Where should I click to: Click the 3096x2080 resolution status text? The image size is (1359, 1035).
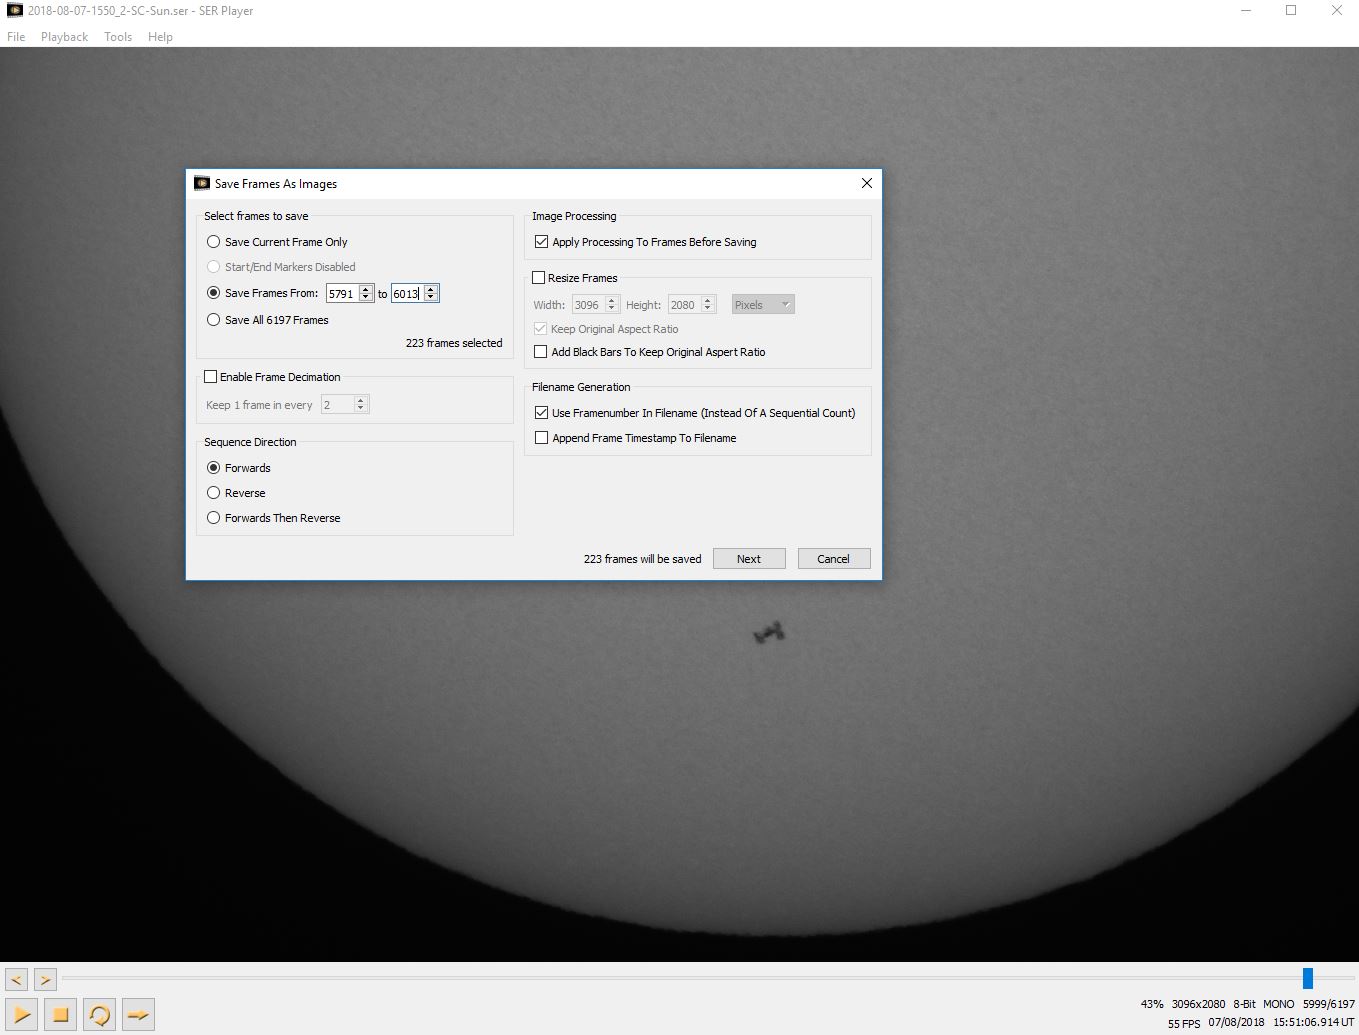[x=1198, y=1004]
